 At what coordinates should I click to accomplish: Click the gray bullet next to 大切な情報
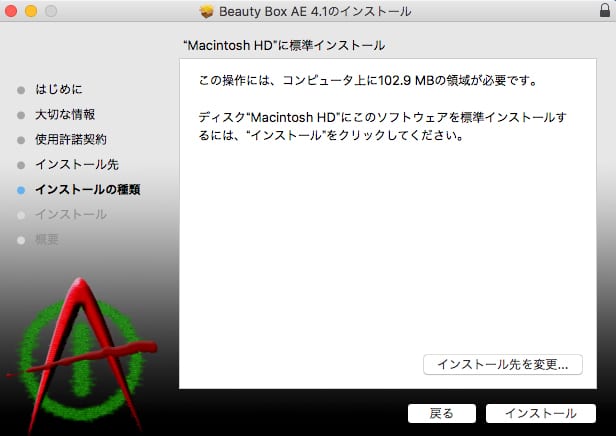[21, 115]
